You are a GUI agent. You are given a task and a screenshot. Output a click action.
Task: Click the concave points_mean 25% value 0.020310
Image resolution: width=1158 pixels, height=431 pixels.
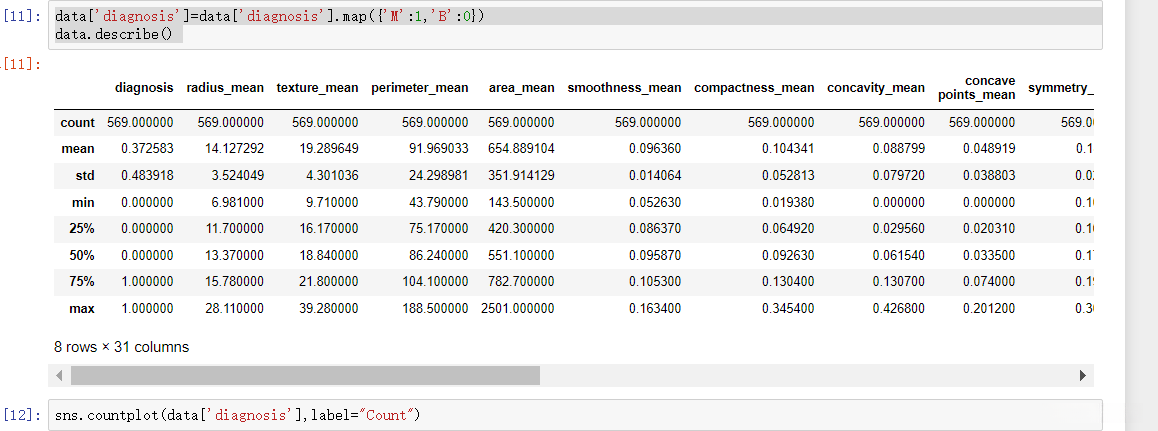(x=989, y=229)
